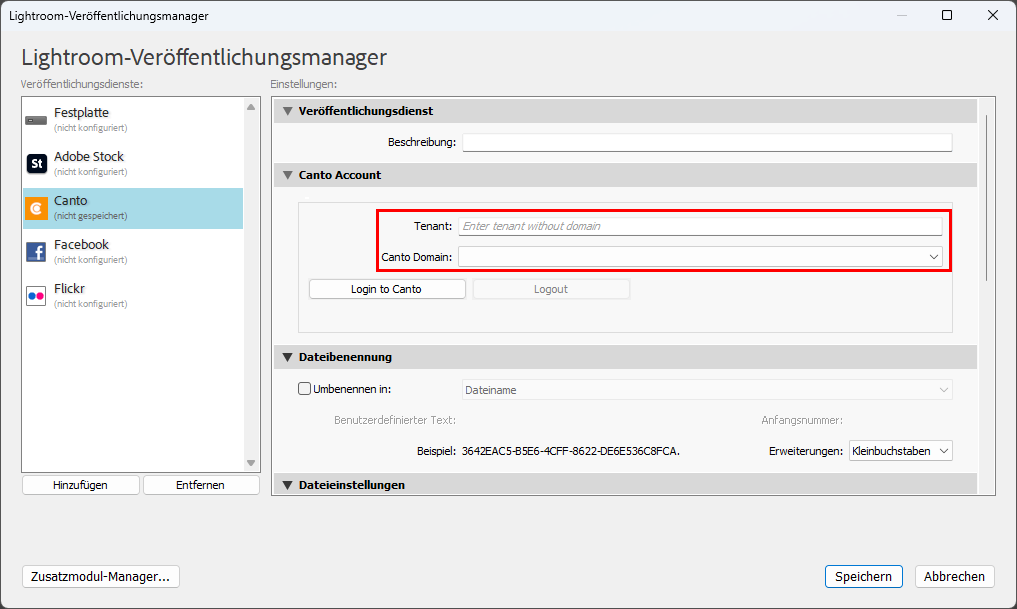
Task: Click Speichern to save settings
Action: 863,577
